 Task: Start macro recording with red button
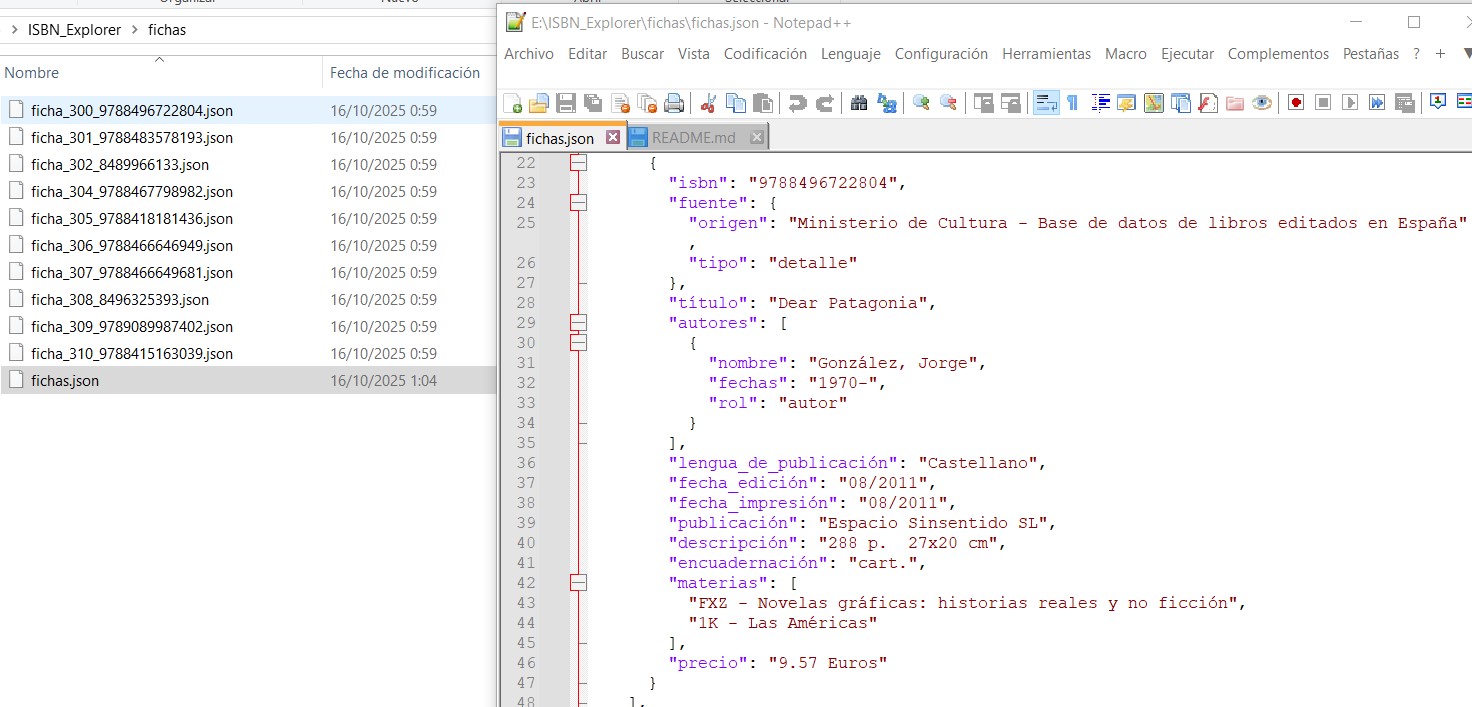[x=1296, y=102]
